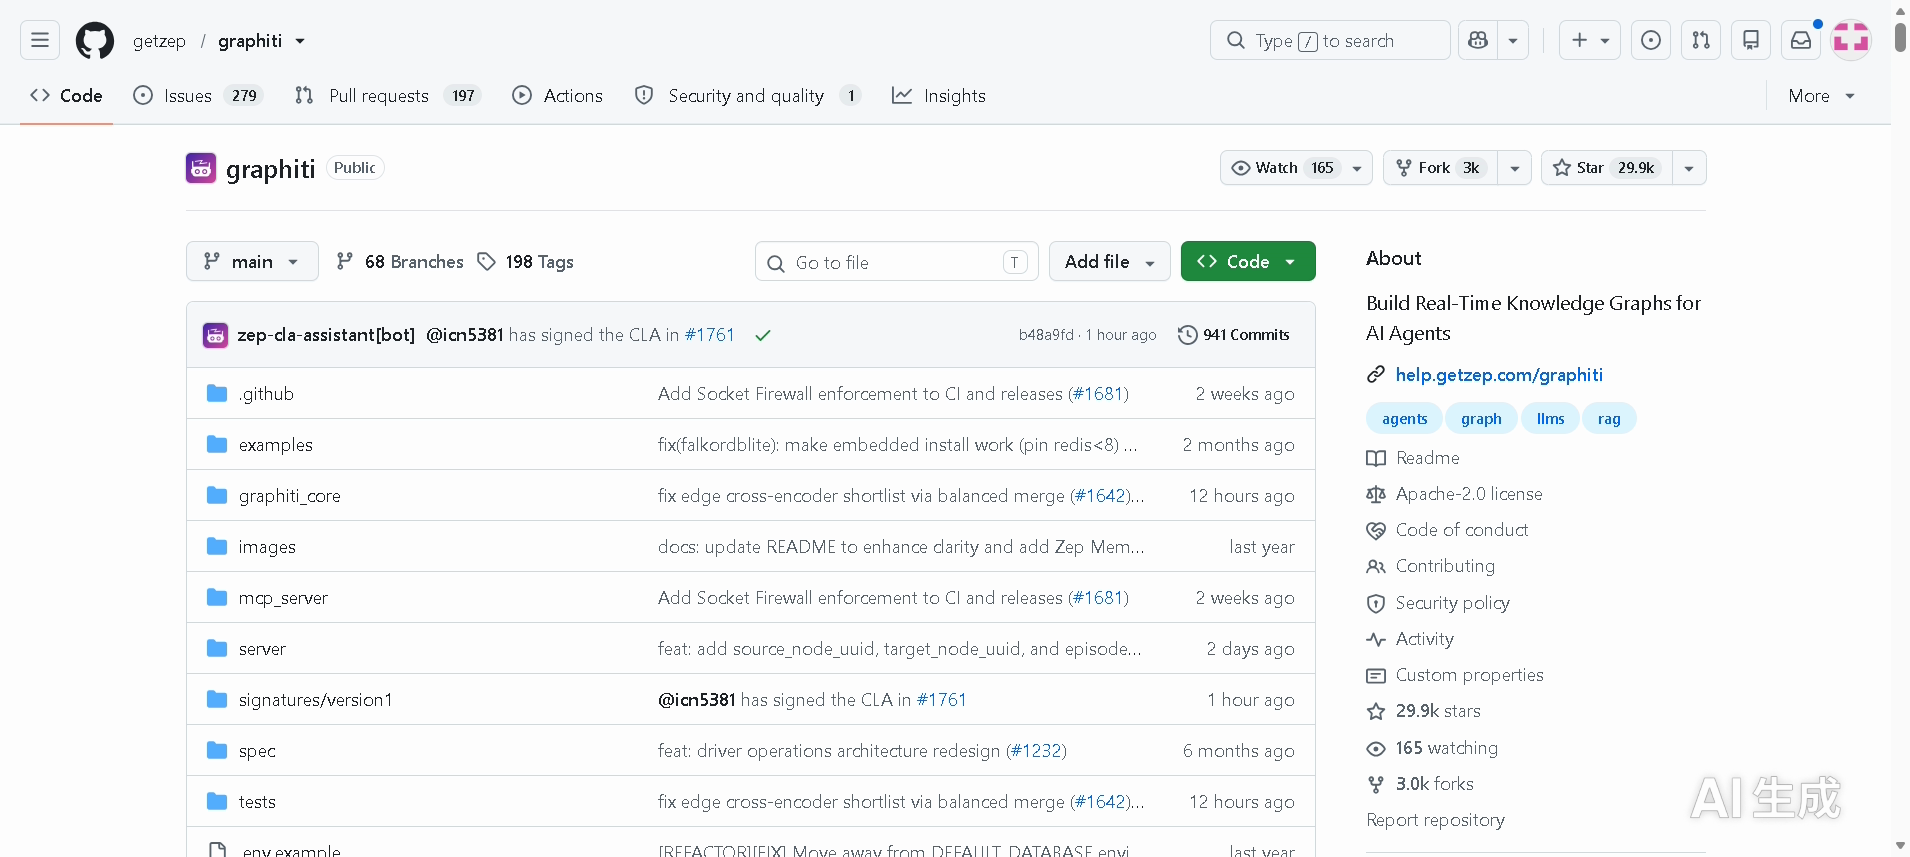Switch to the Code tab
Image resolution: width=1910 pixels, height=857 pixels.
pyautogui.click(x=66, y=96)
